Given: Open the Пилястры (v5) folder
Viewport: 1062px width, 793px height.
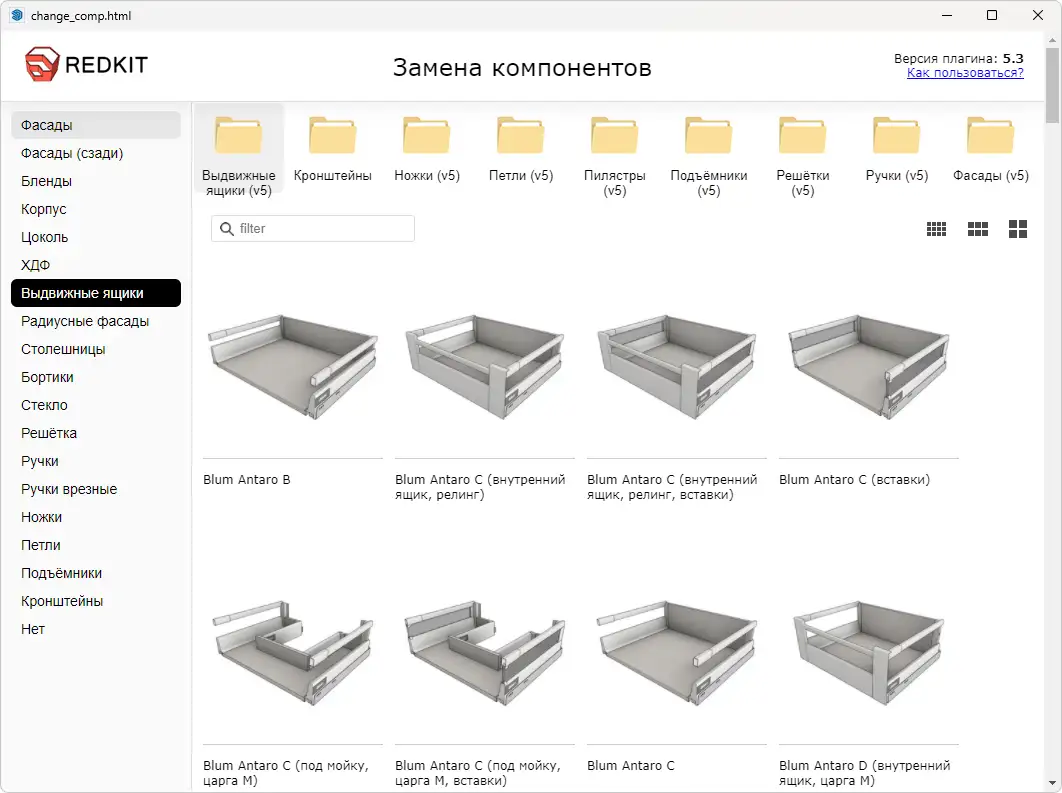Looking at the screenshot, I should coord(614,140).
